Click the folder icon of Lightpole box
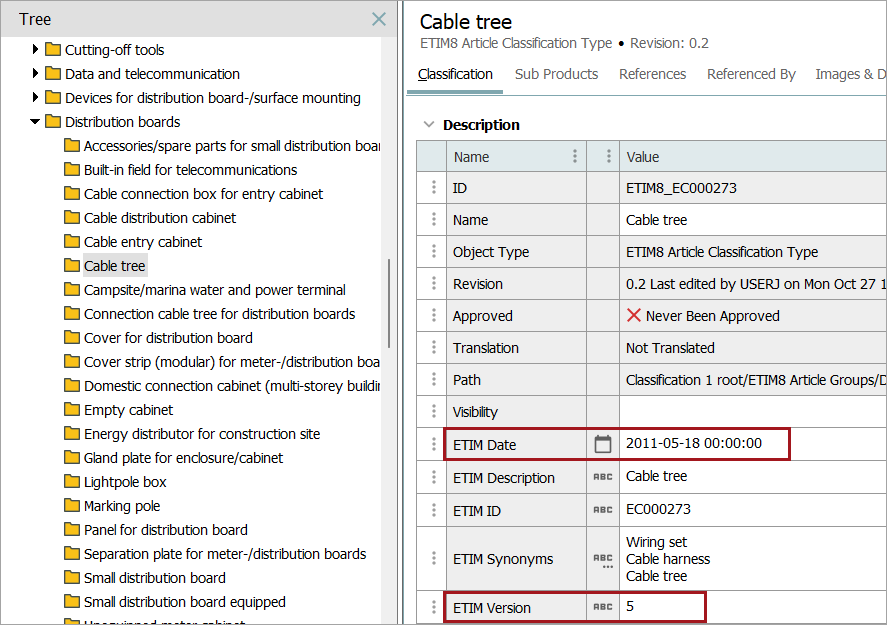This screenshot has width=887, height=625. [x=72, y=482]
